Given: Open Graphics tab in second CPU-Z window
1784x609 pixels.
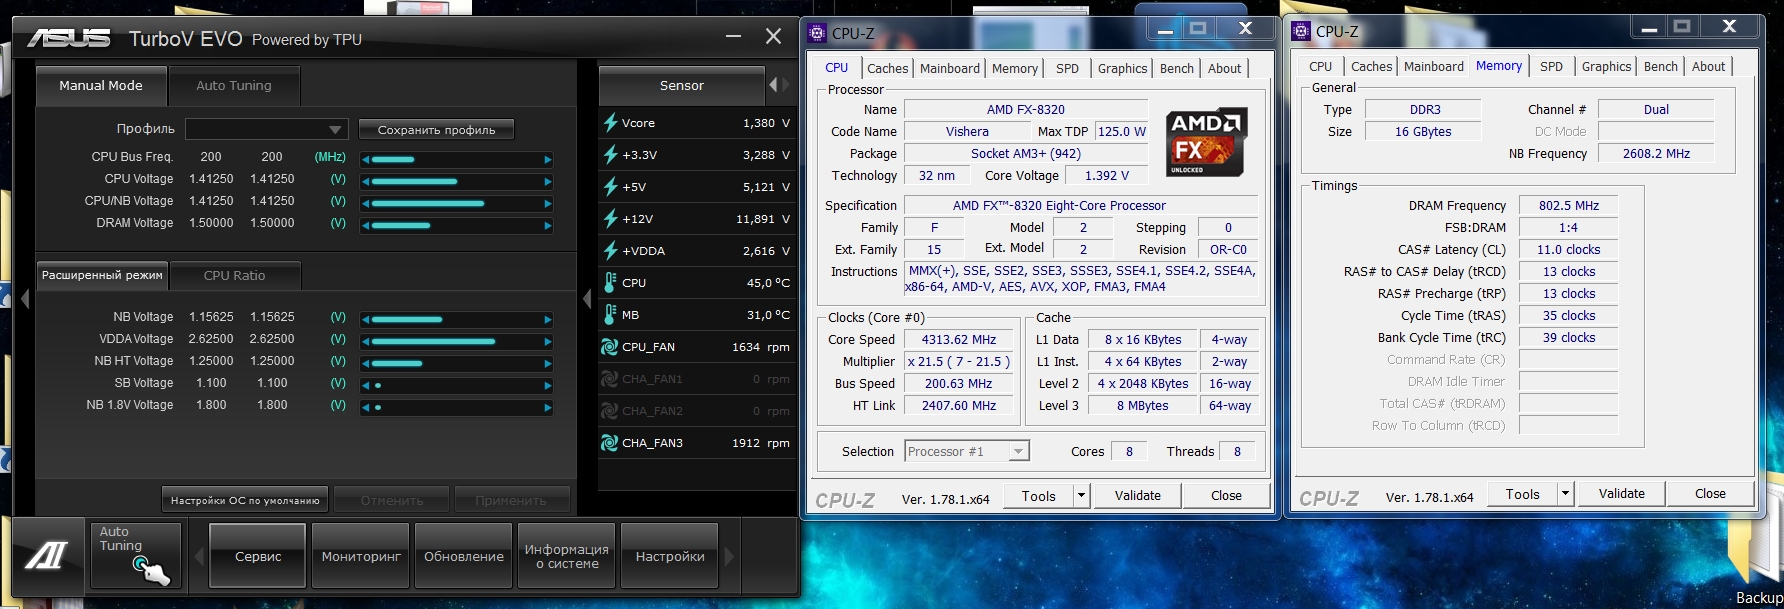Looking at the screenshot, I should pos(1606,66).
